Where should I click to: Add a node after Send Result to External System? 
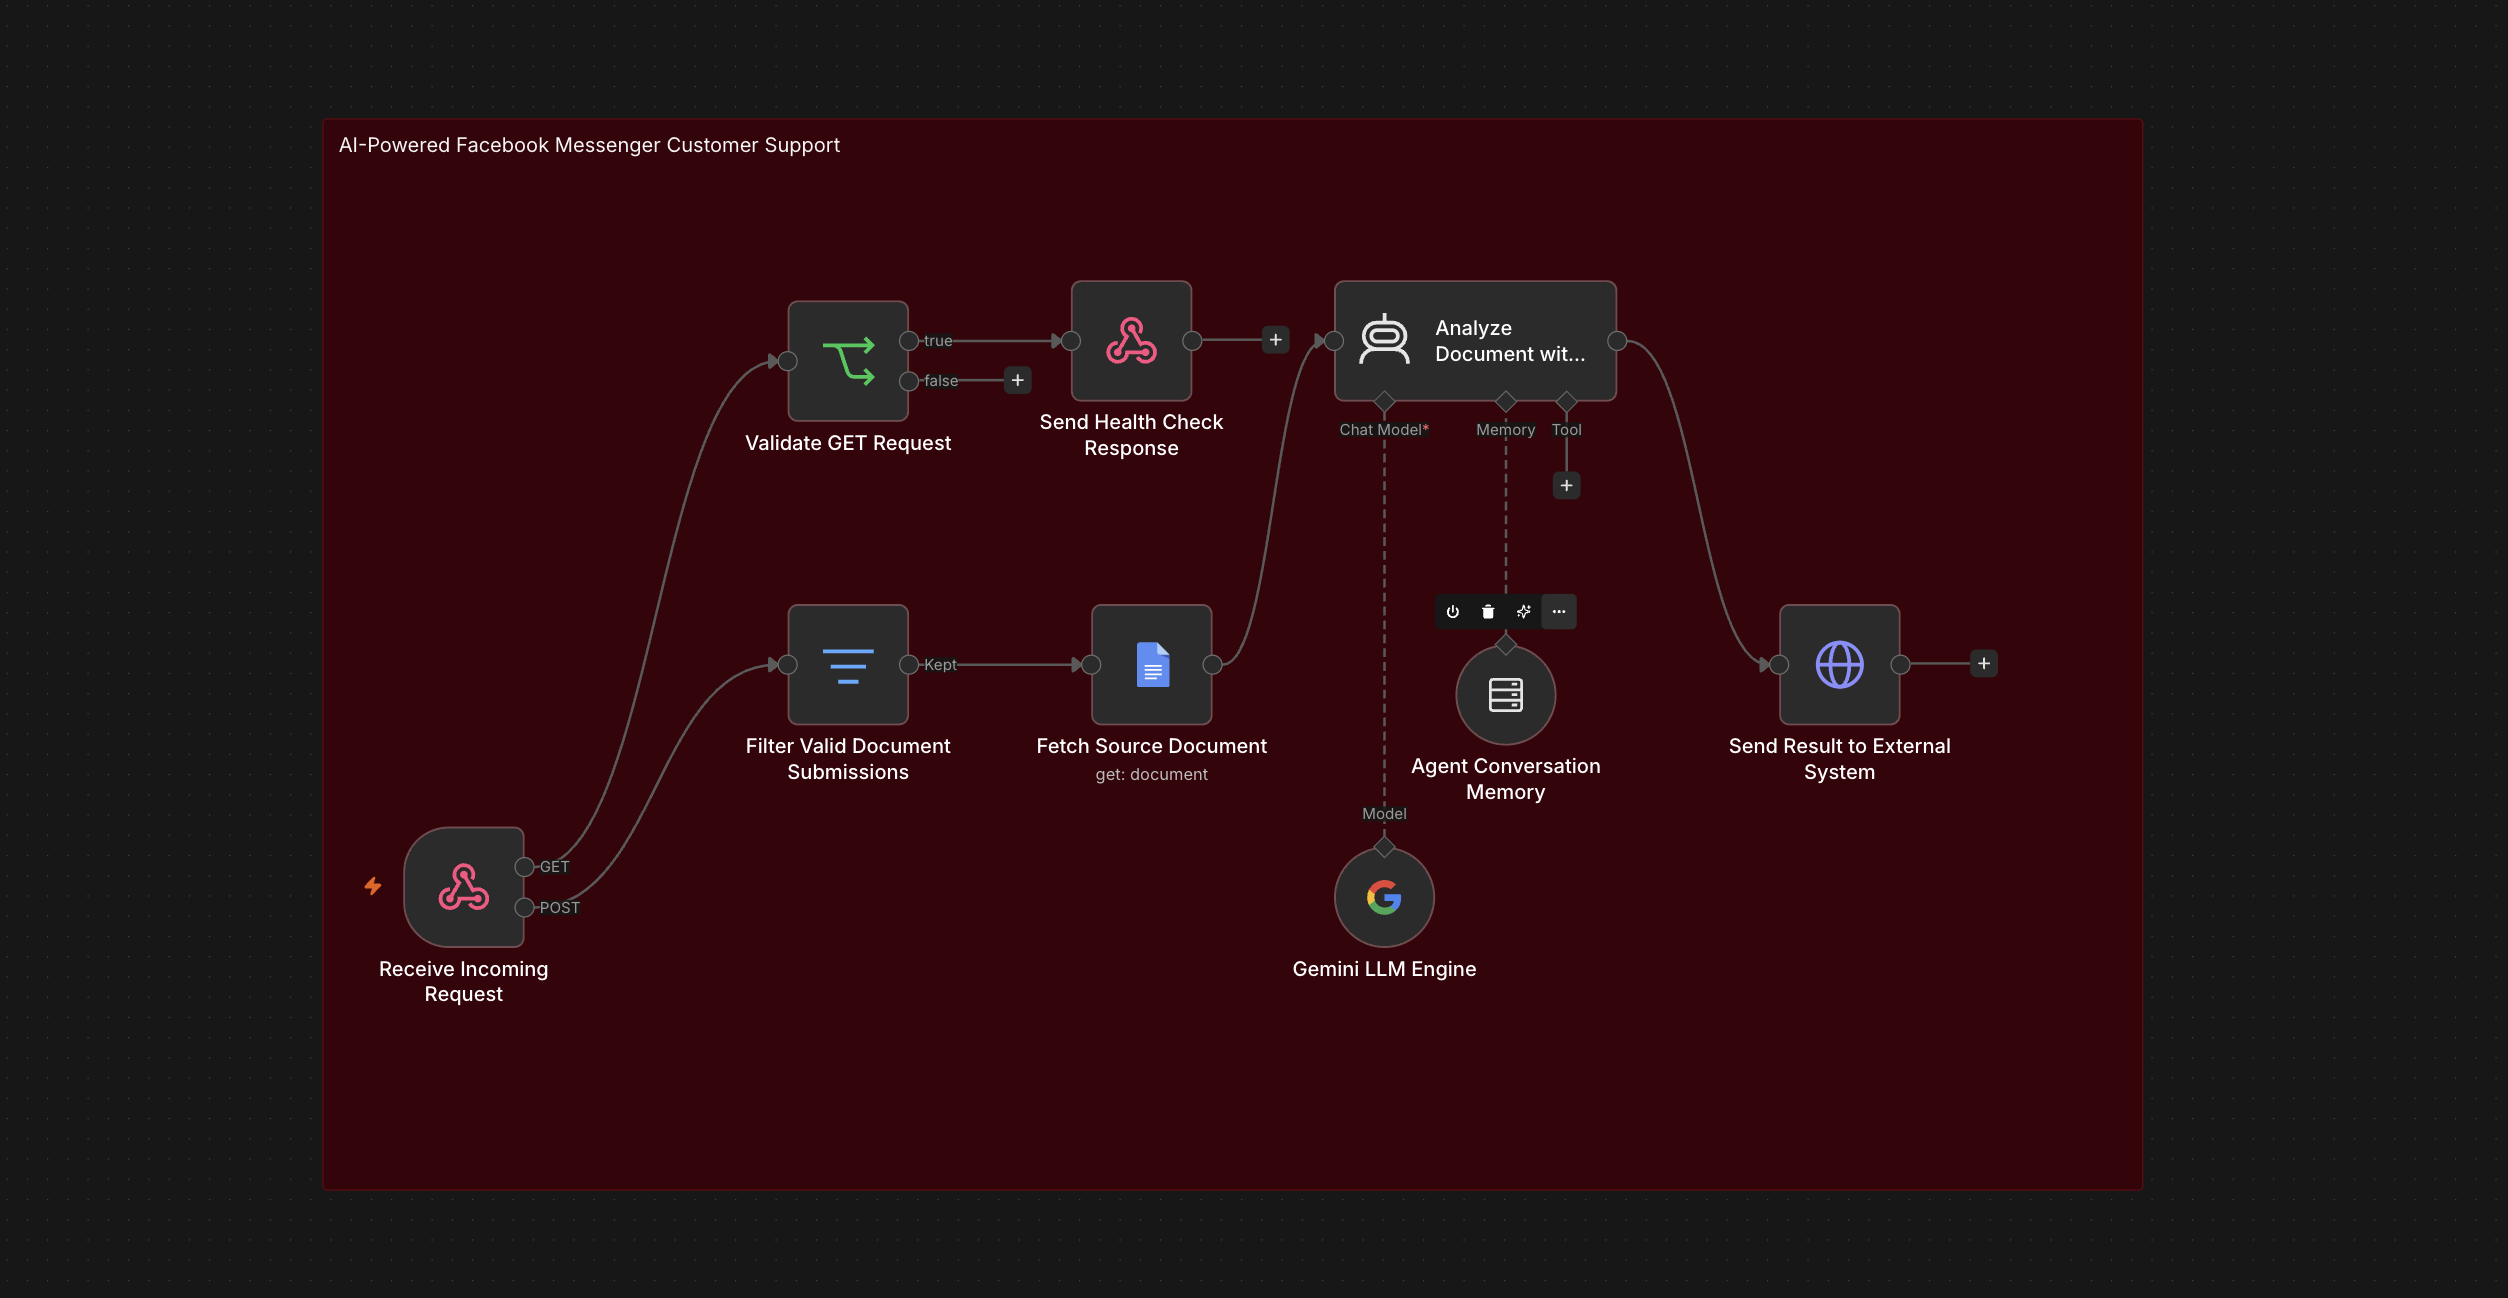(1984, 664)
